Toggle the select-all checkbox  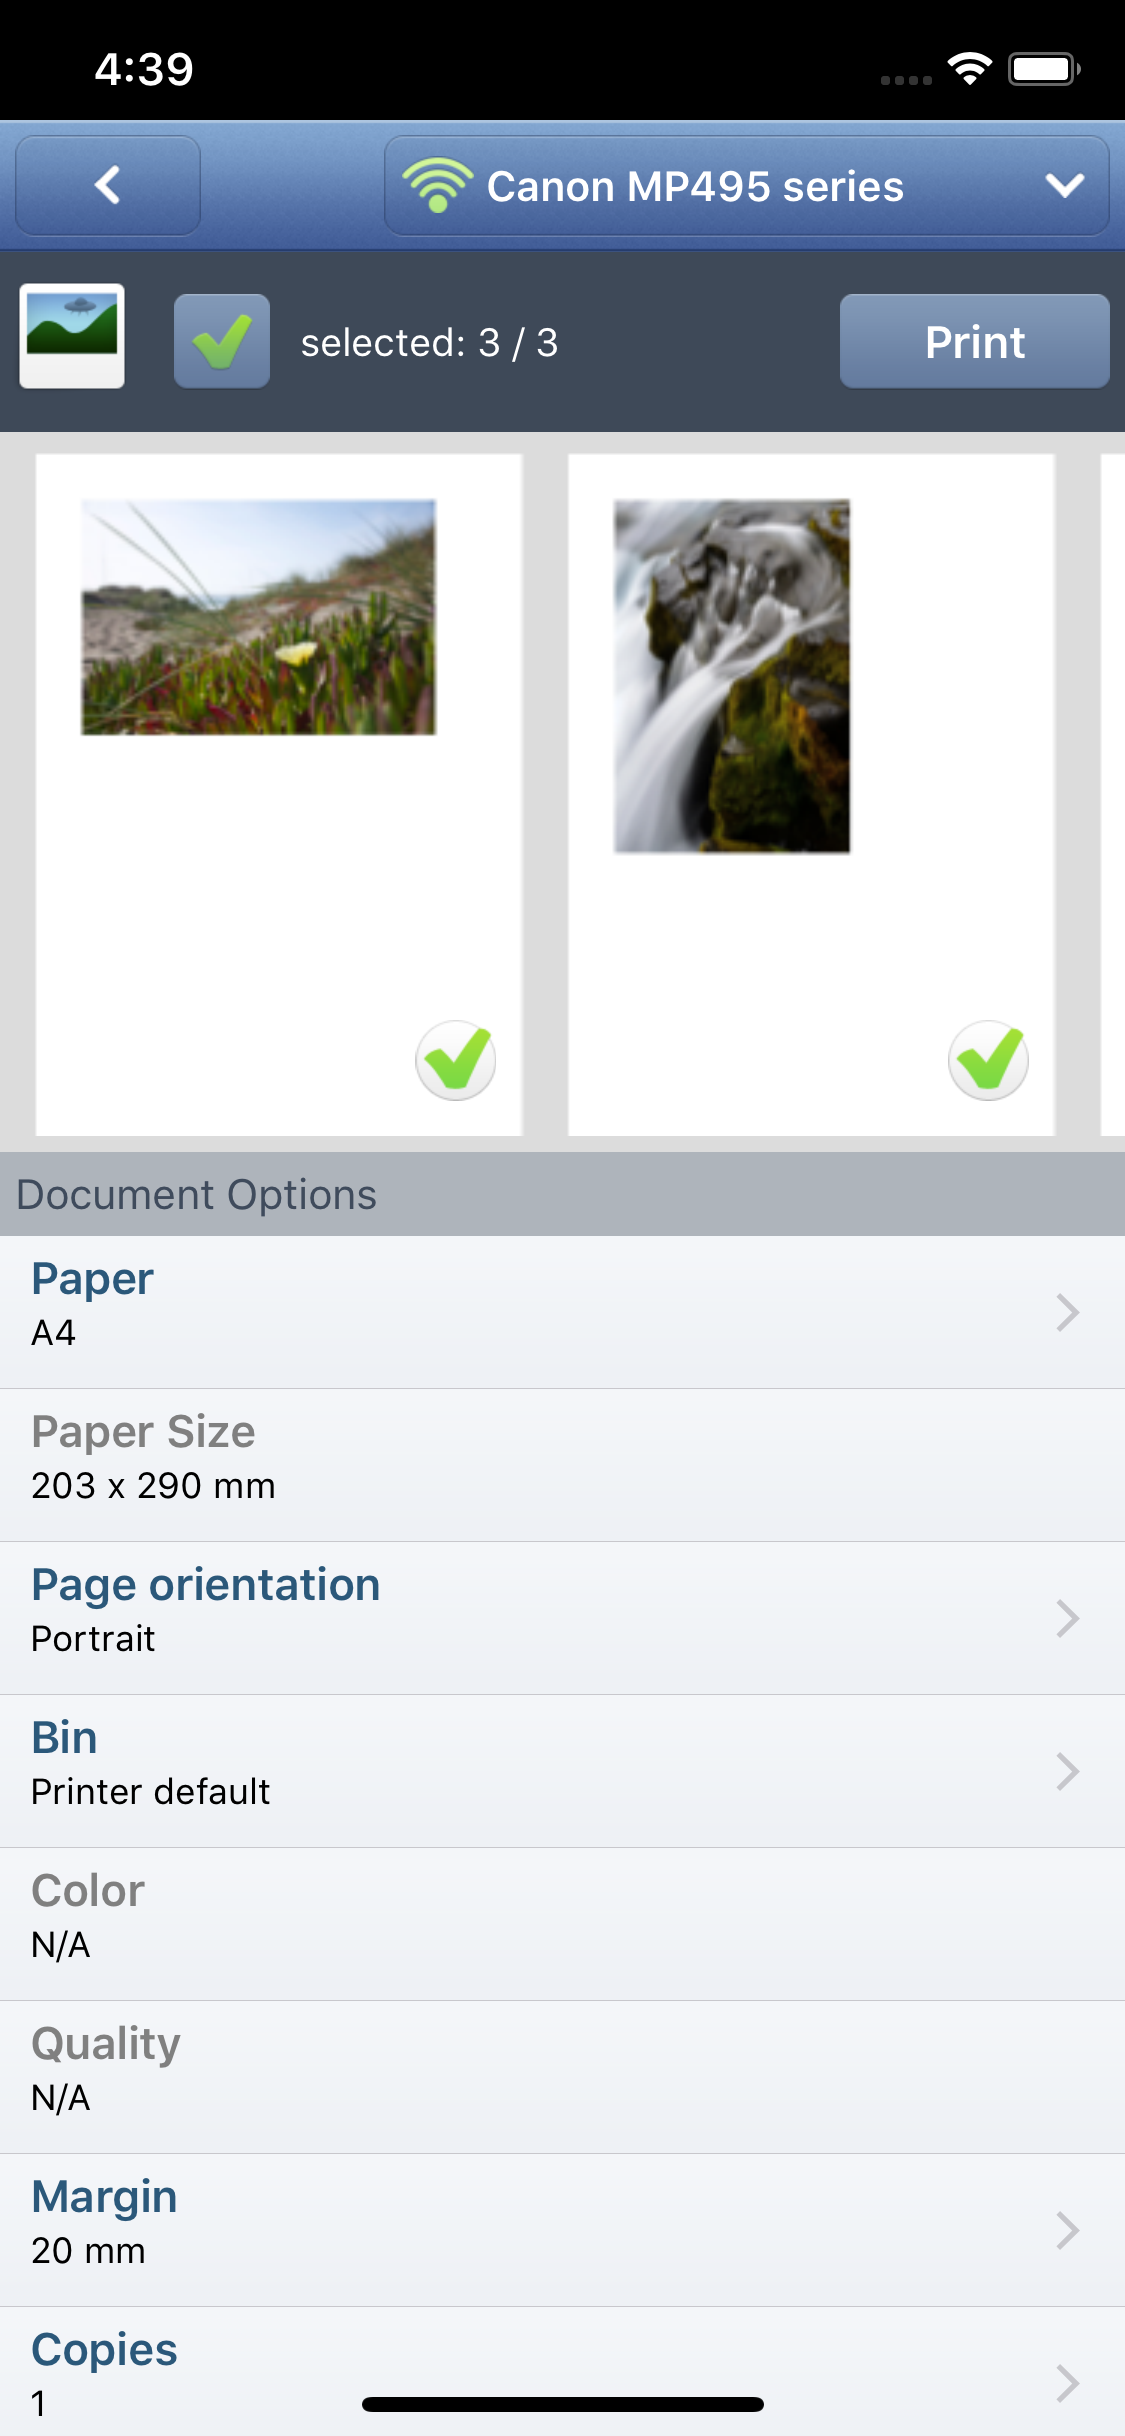222,341
